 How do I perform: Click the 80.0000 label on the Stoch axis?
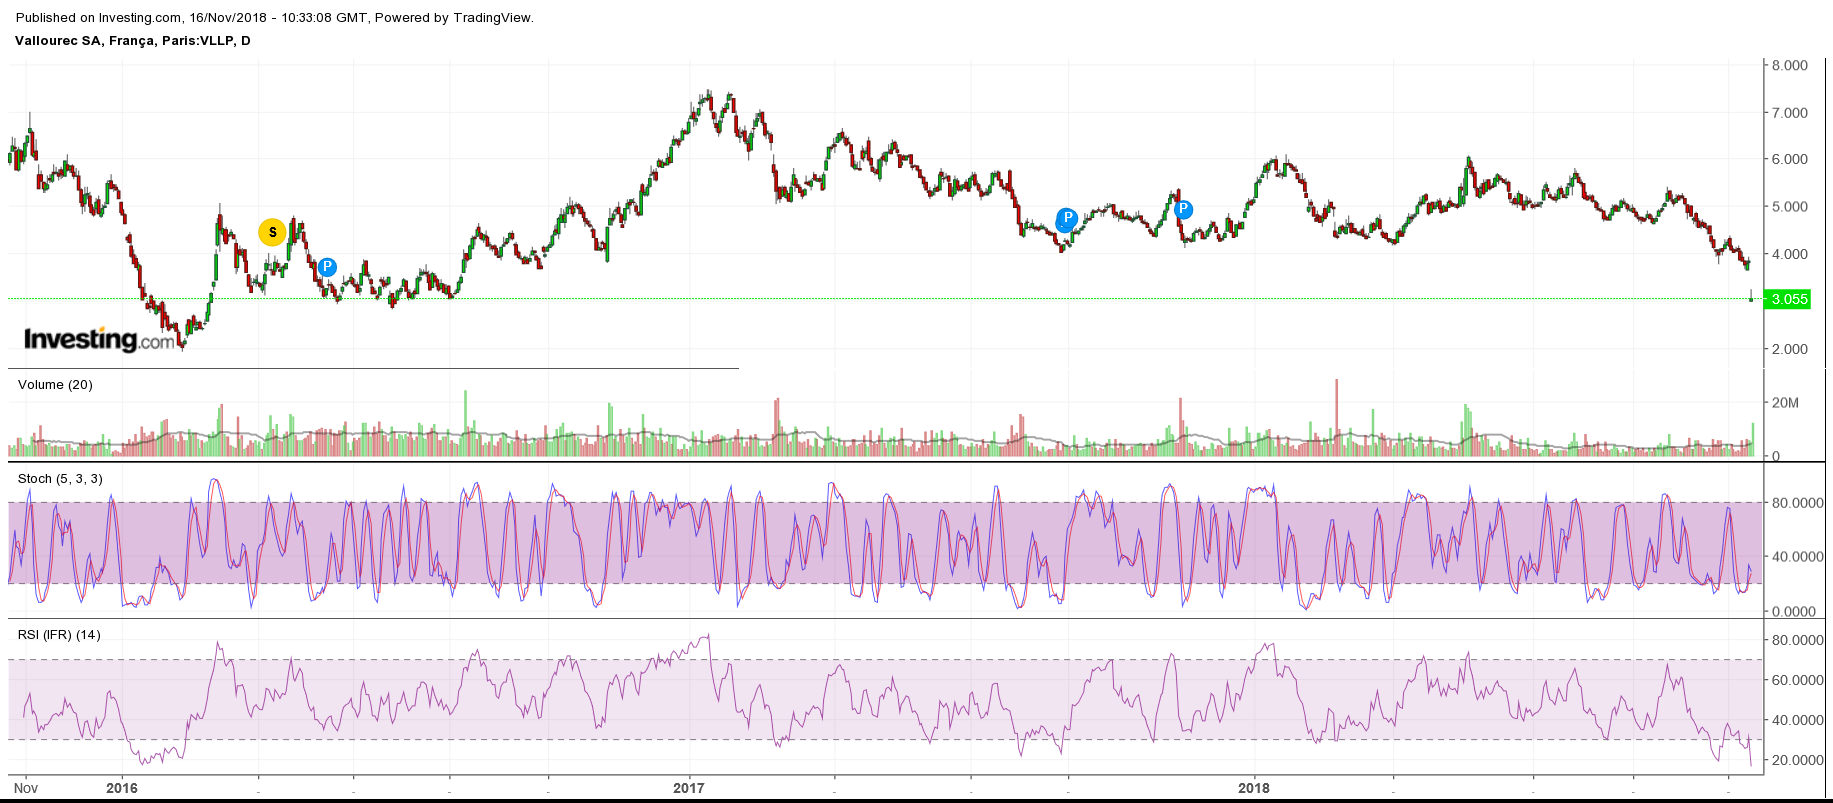pos(1798,503)
